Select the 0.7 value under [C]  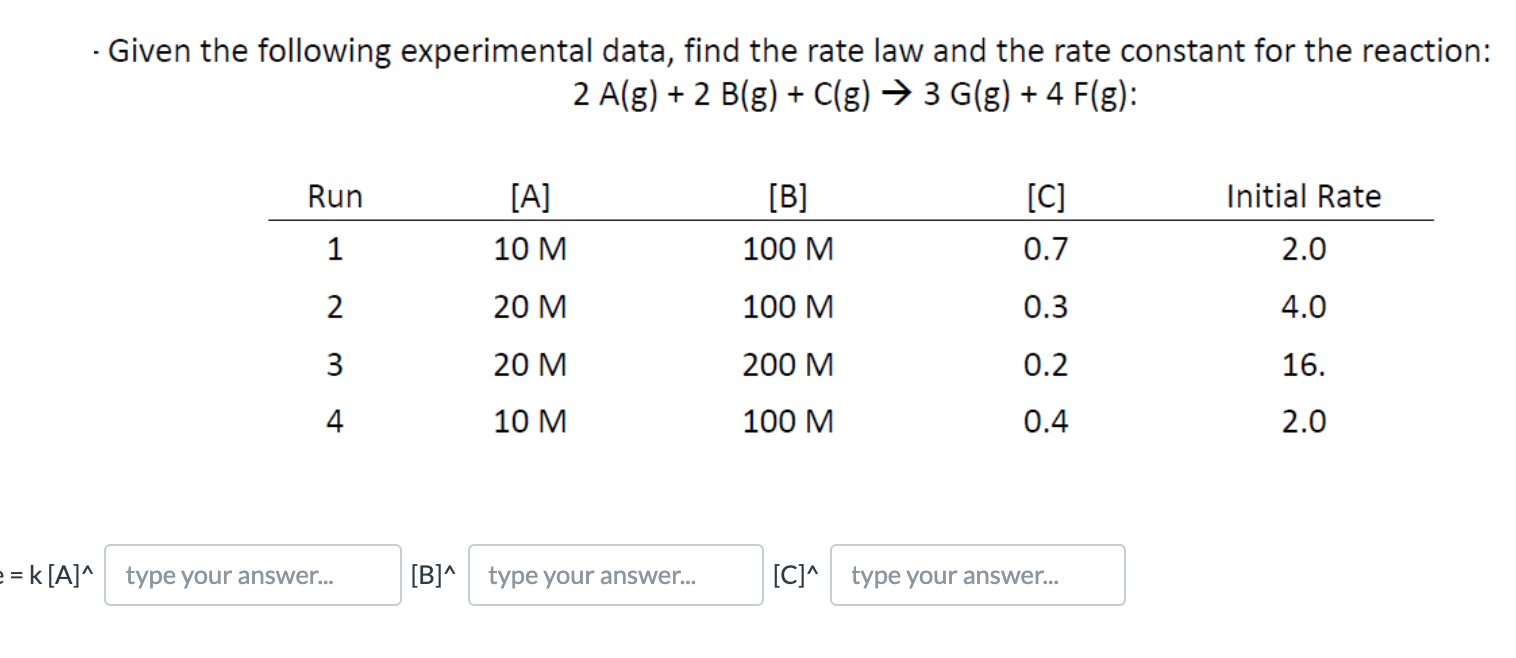pos(1046,250)
